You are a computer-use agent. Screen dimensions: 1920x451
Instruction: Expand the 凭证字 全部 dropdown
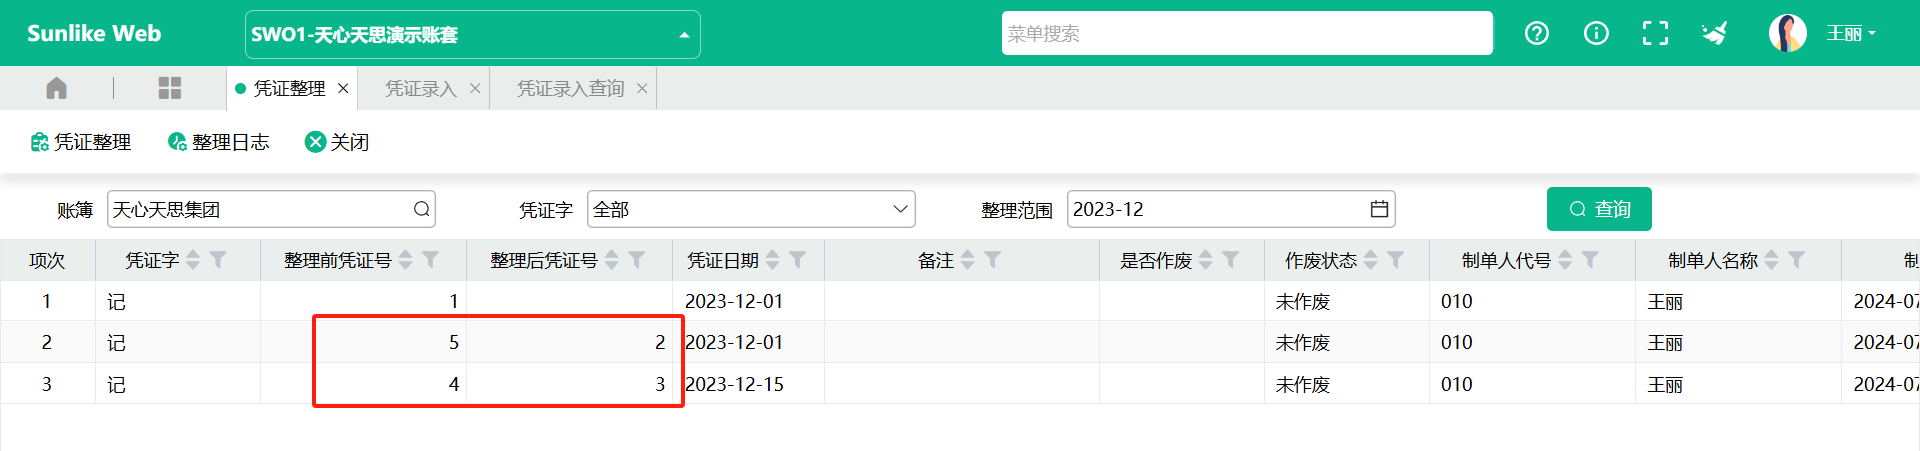(751, 209)
